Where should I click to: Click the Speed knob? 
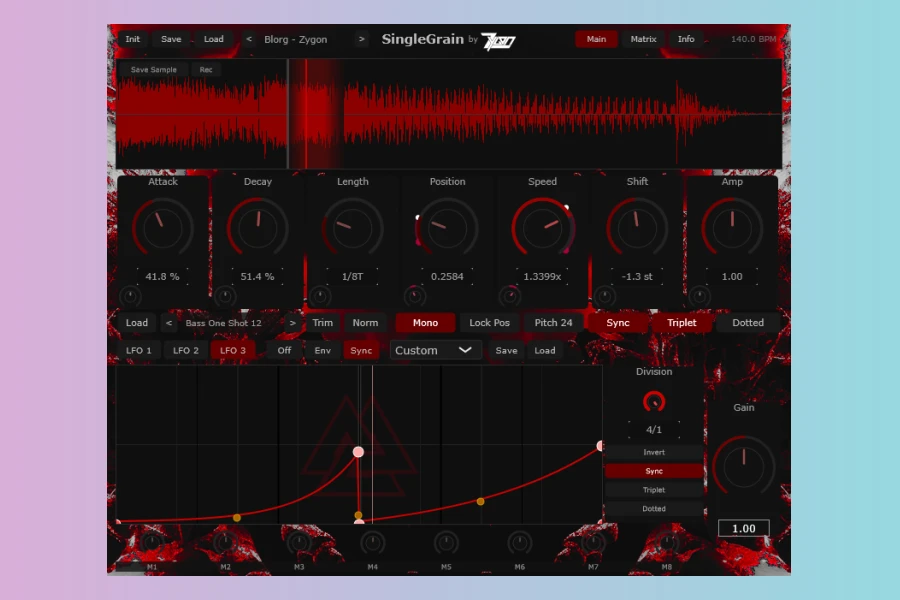tap(542, 228)
